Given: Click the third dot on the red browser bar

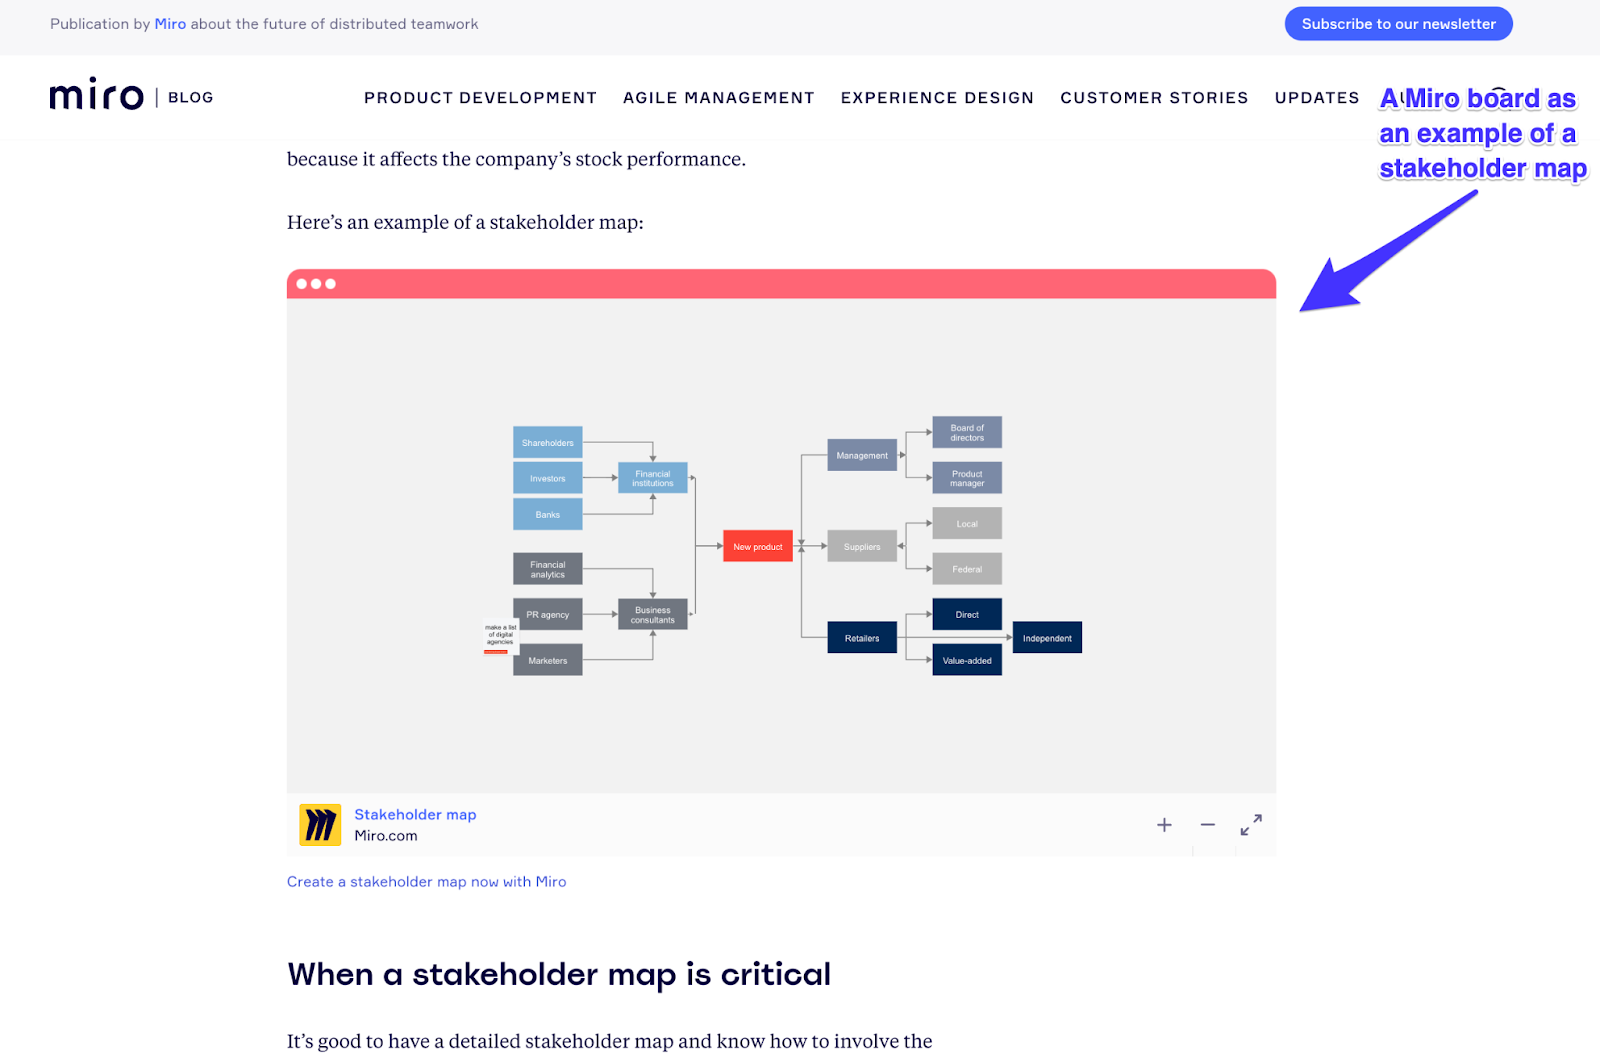Looking at the screenshot, I should [x=331, y=284].
